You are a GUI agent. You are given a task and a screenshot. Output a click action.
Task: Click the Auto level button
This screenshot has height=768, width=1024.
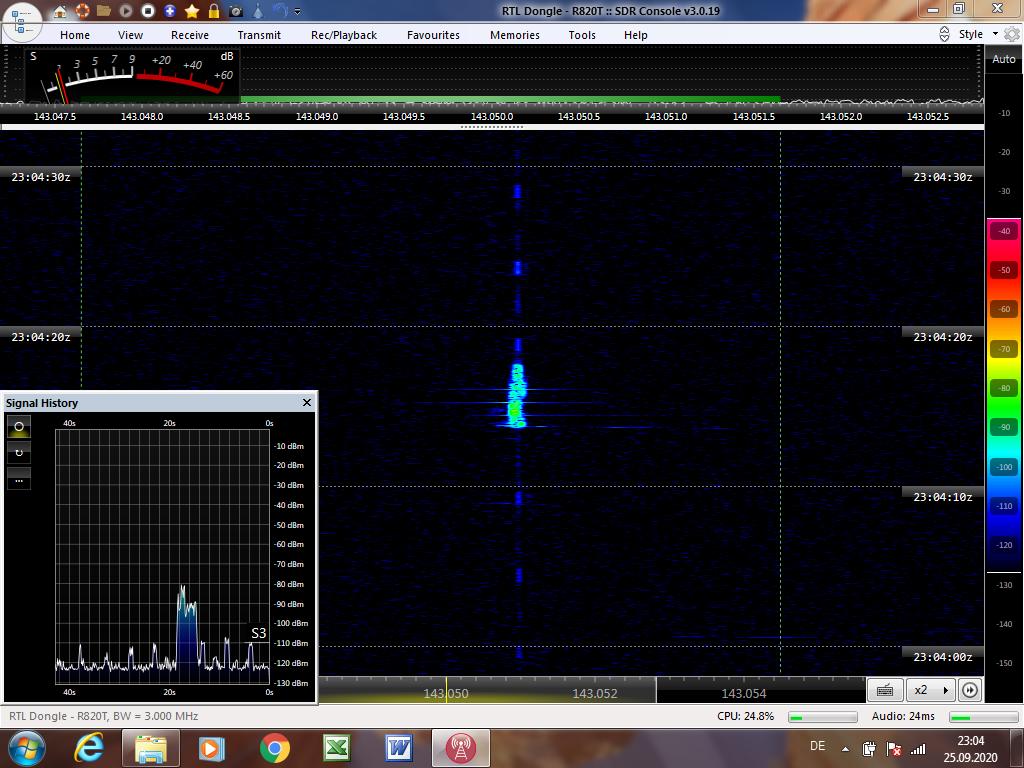[x=1004, y=59]
